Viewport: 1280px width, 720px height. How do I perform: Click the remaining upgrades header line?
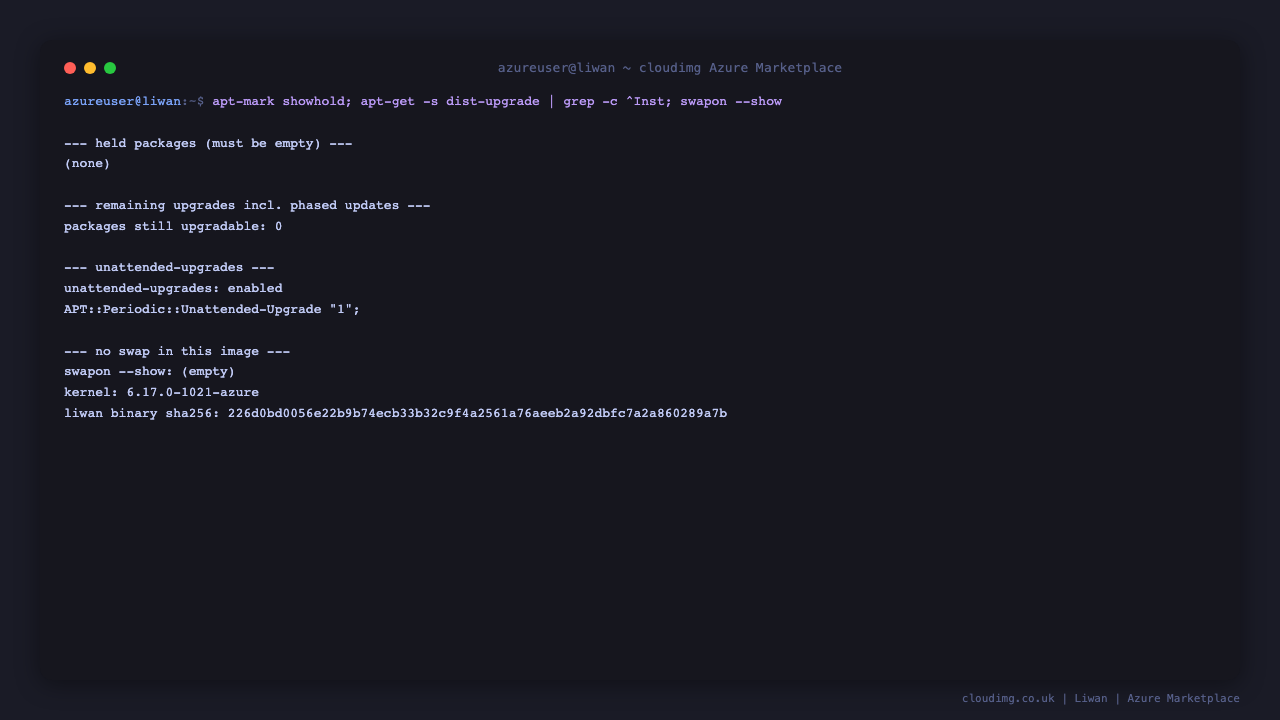pos(247,206)
